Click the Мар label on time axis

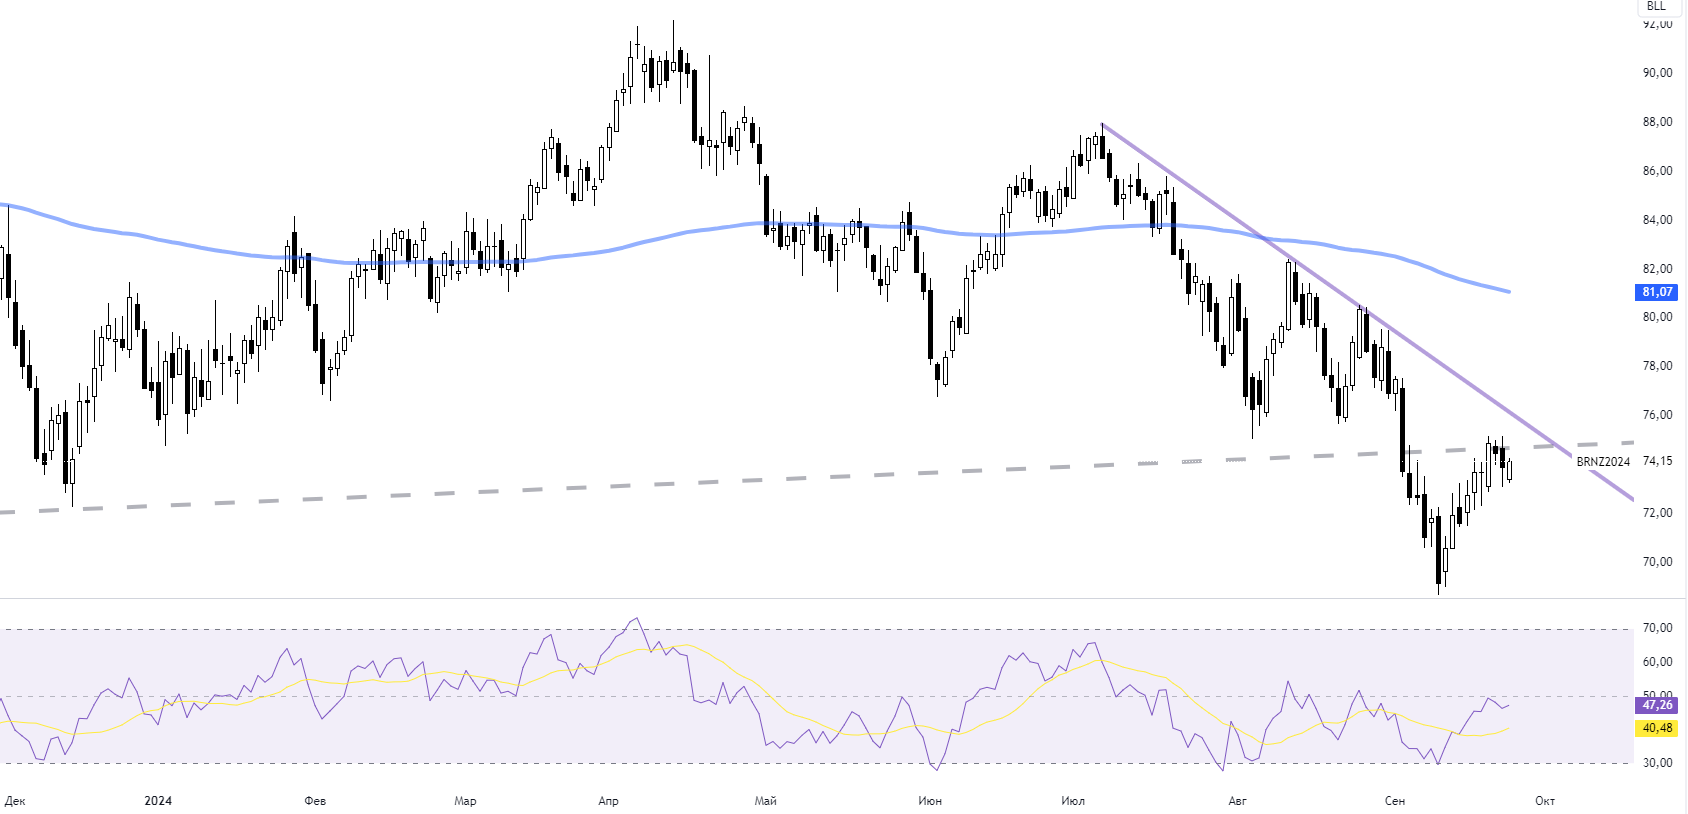pyautogui.click(x=465, y=801)
